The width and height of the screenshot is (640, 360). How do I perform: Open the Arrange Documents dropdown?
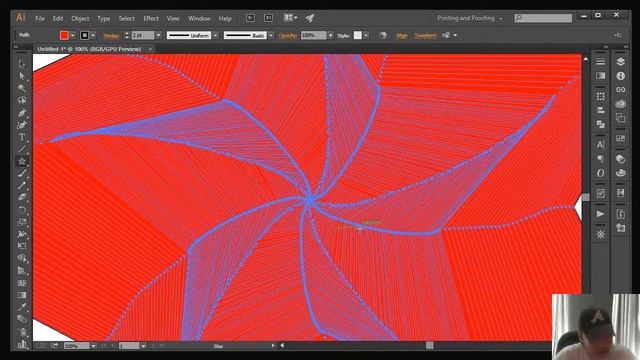pos(291,18)
